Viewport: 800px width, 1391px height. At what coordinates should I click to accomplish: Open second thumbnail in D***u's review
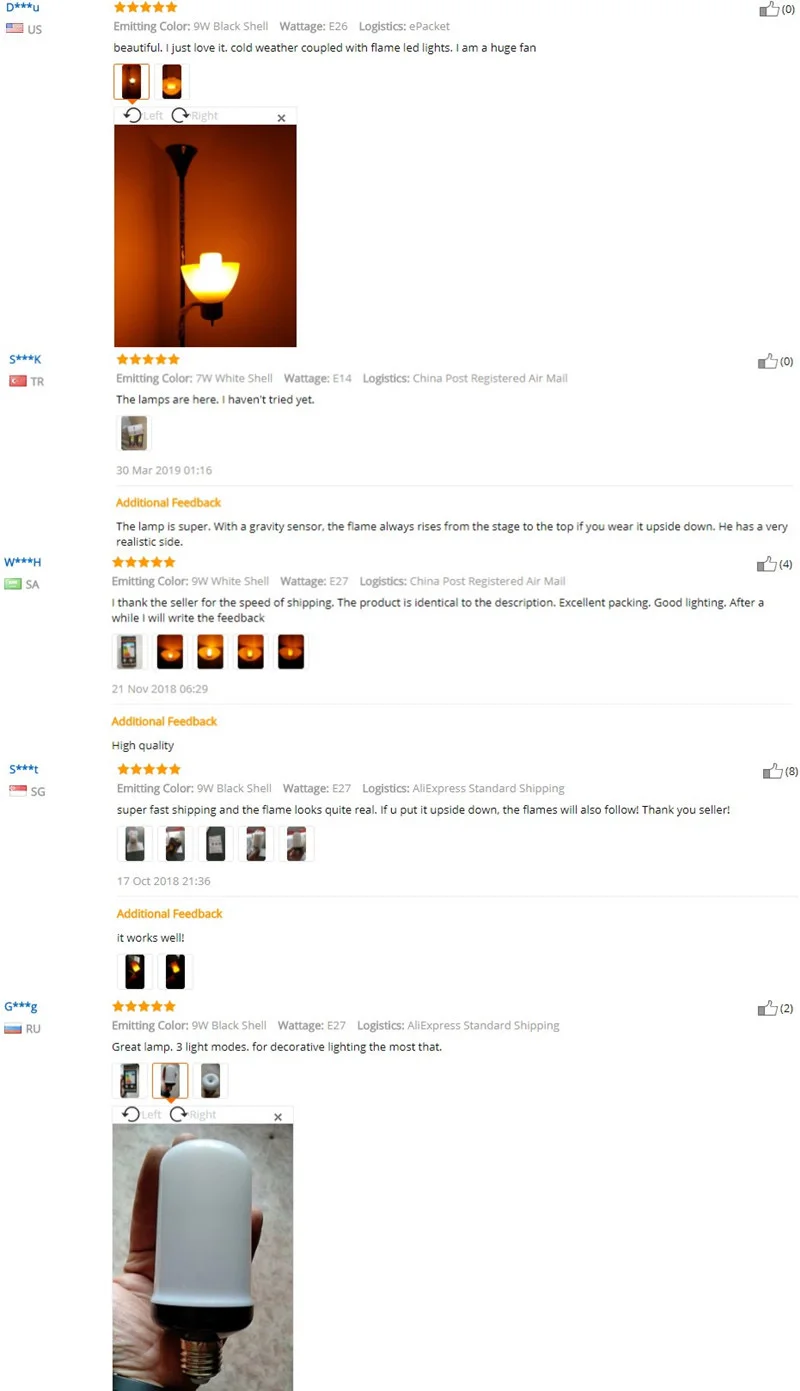click(x=171, y=81)
